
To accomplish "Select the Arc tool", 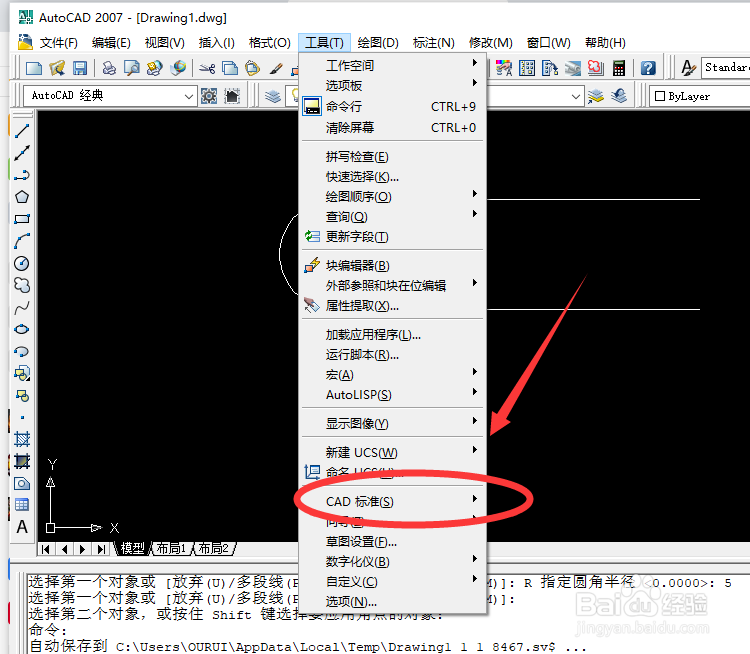I will point(22,241).
